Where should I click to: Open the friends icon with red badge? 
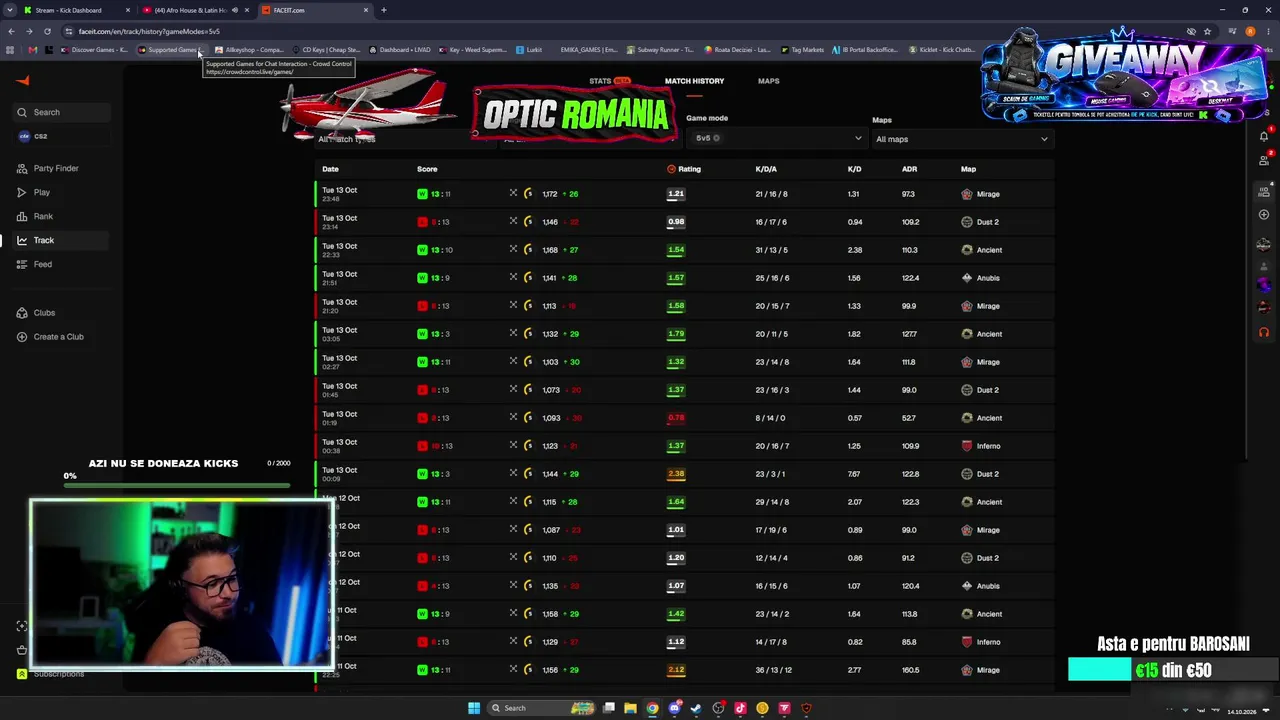coord(1264,160)
